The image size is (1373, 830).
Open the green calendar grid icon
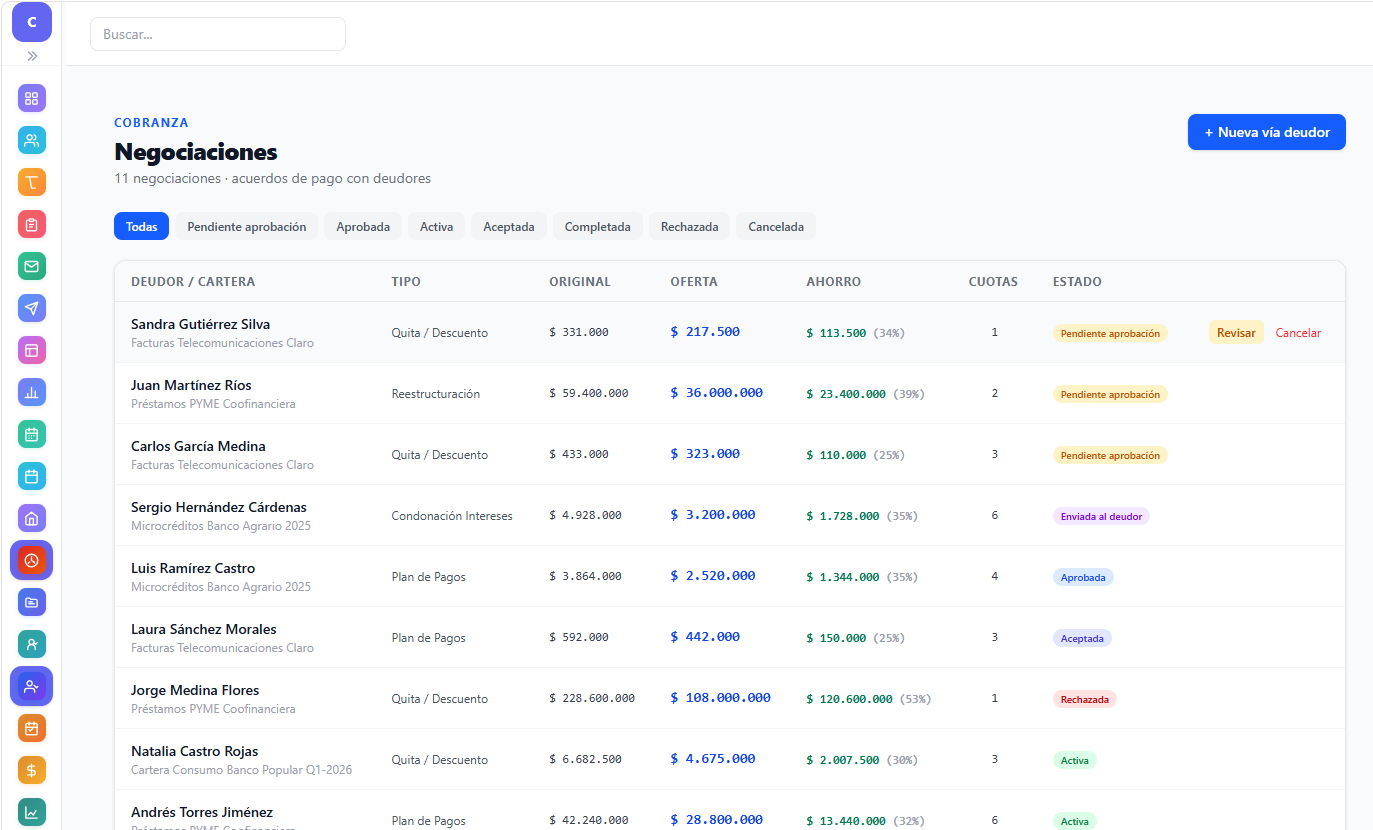point(32,434)
